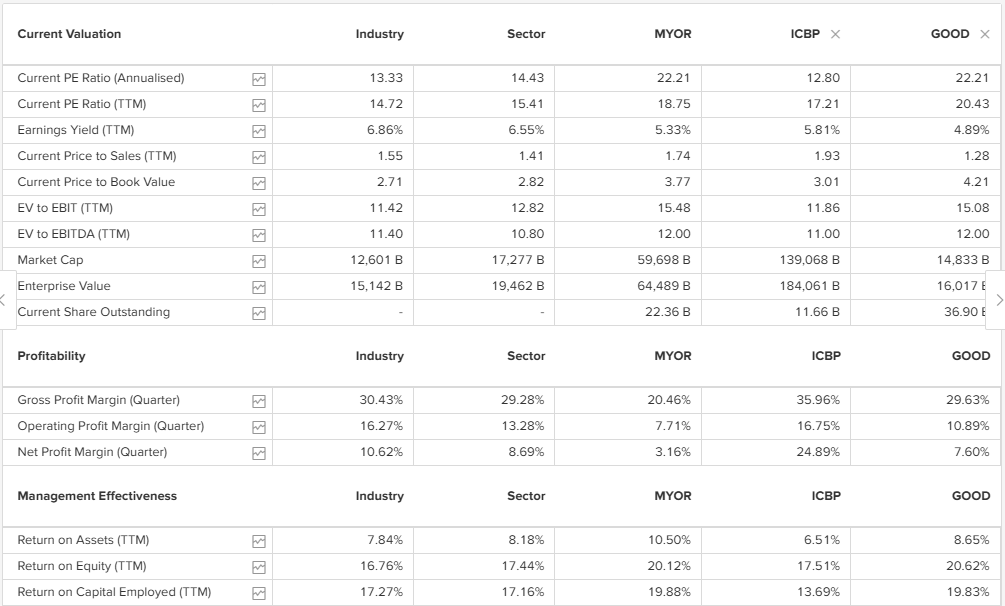Click chart icon for EV to EBITDA (TTM)
This screenshot has width=1005, height=606.
(x=259, y=234)
